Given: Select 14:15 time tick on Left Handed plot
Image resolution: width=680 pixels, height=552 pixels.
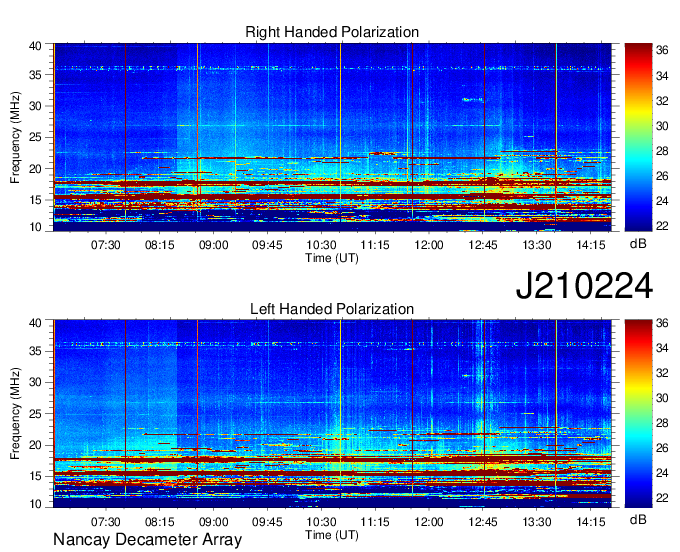Looking at the screenshot, I should tap(591, 522).
